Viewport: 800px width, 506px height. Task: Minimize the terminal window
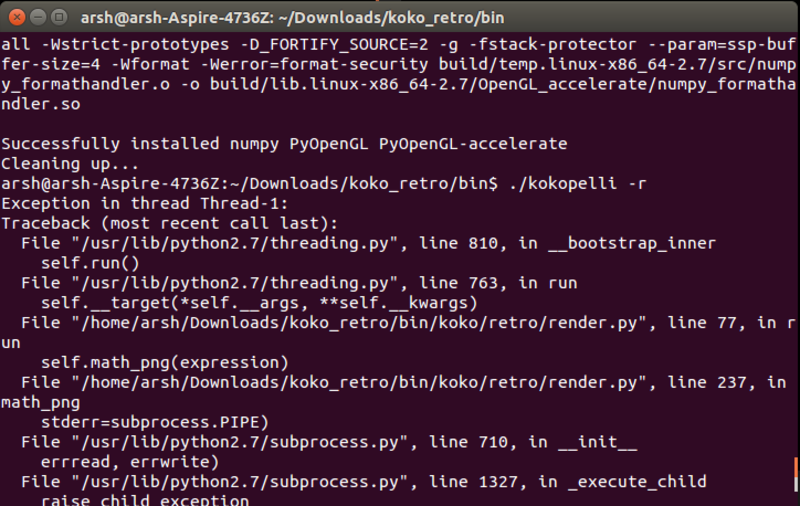coord(38,17)
